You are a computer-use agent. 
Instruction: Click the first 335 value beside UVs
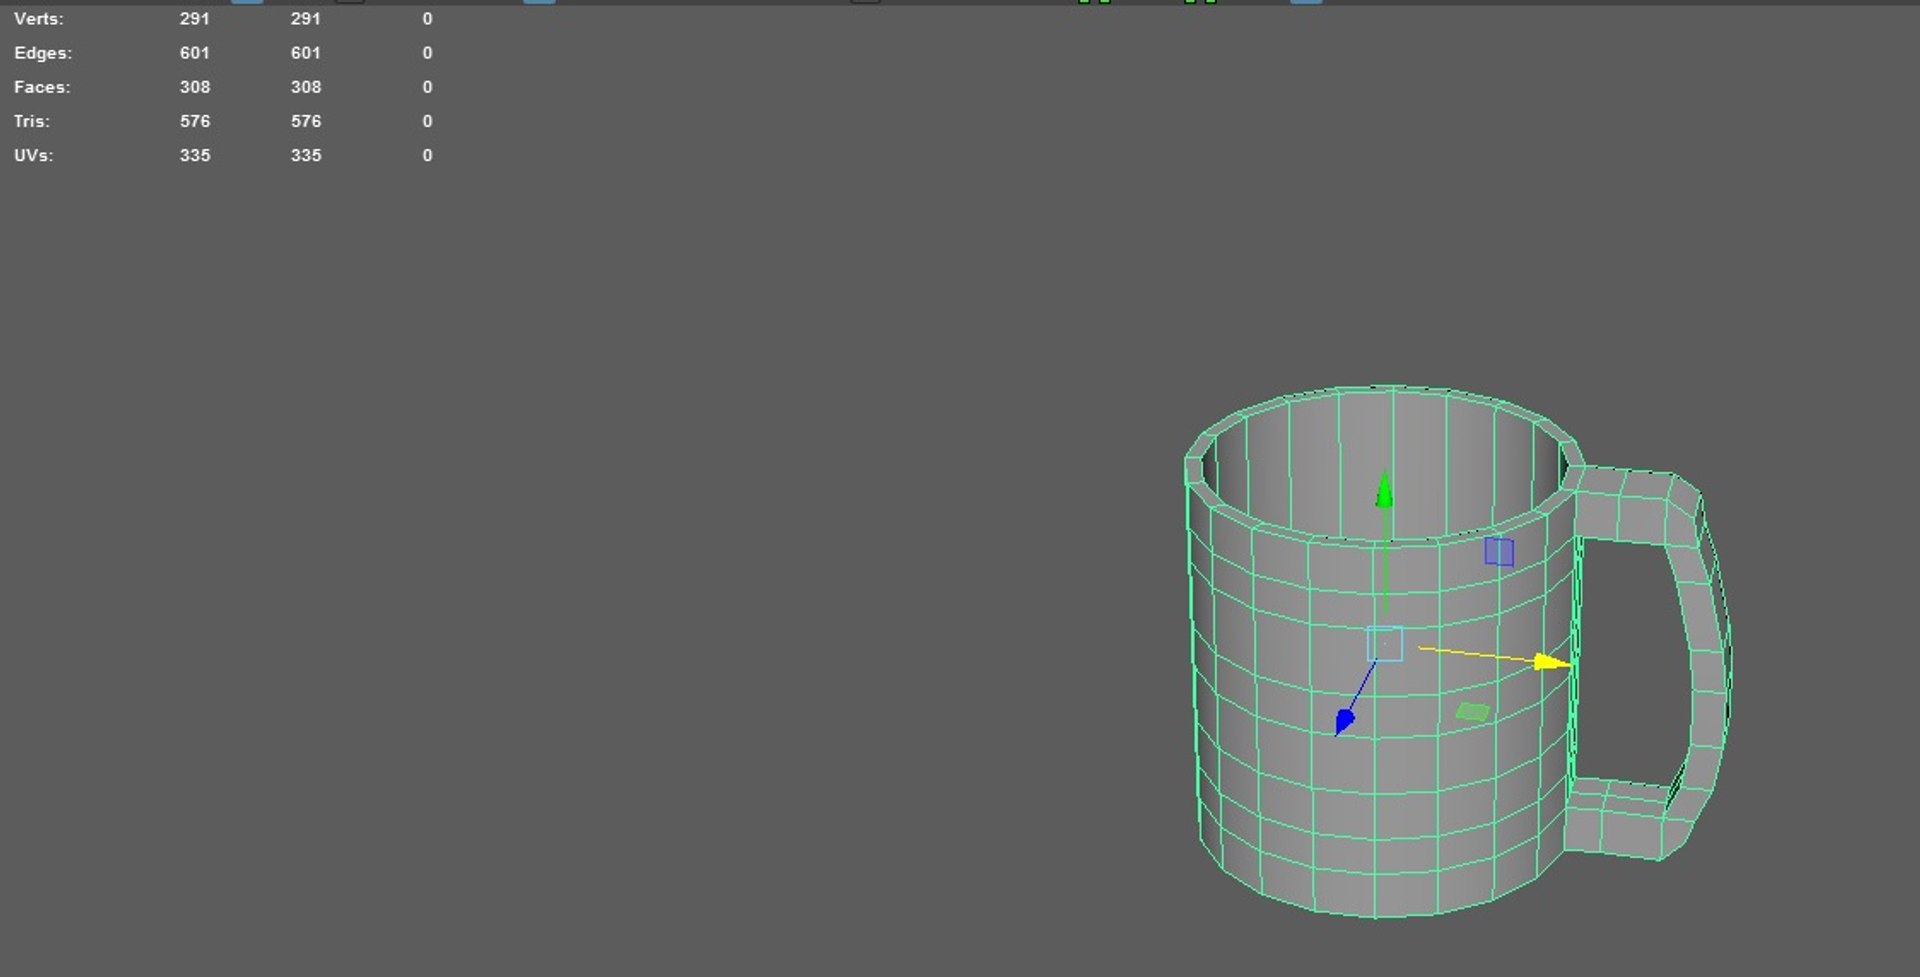[x=195, y=155]
